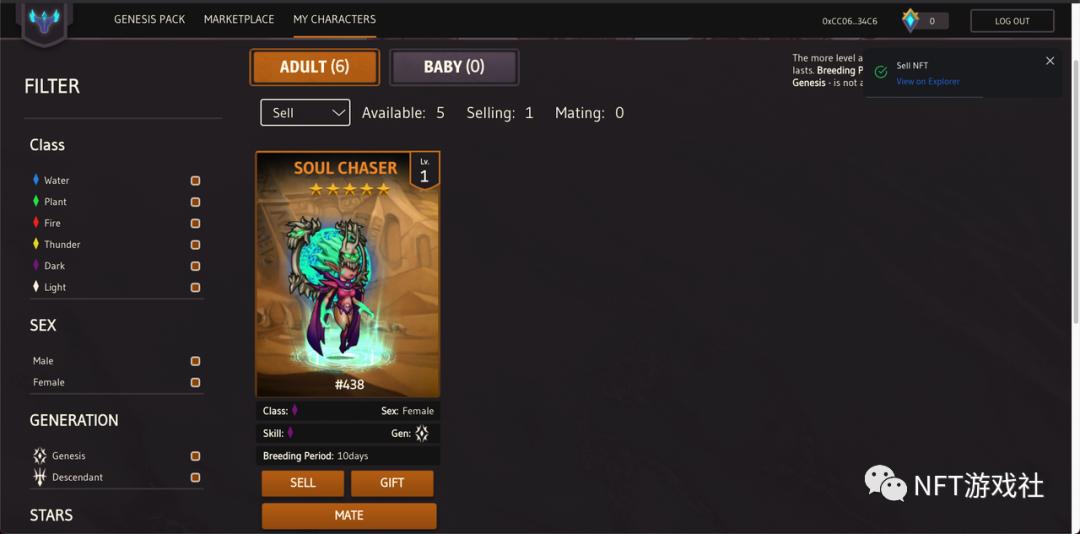
Task: Check the Female sex filter checkbox
Action: click(x=196, y=382)
